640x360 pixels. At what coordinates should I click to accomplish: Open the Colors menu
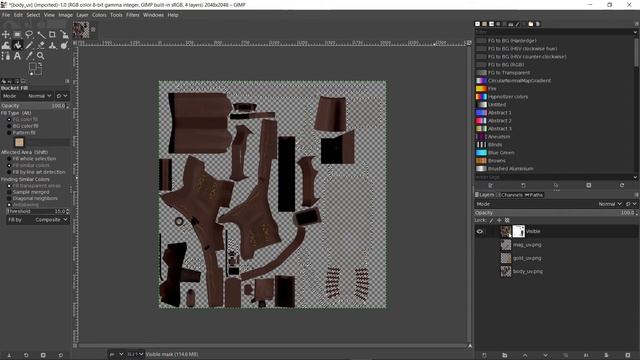click(x=99, y=15)
